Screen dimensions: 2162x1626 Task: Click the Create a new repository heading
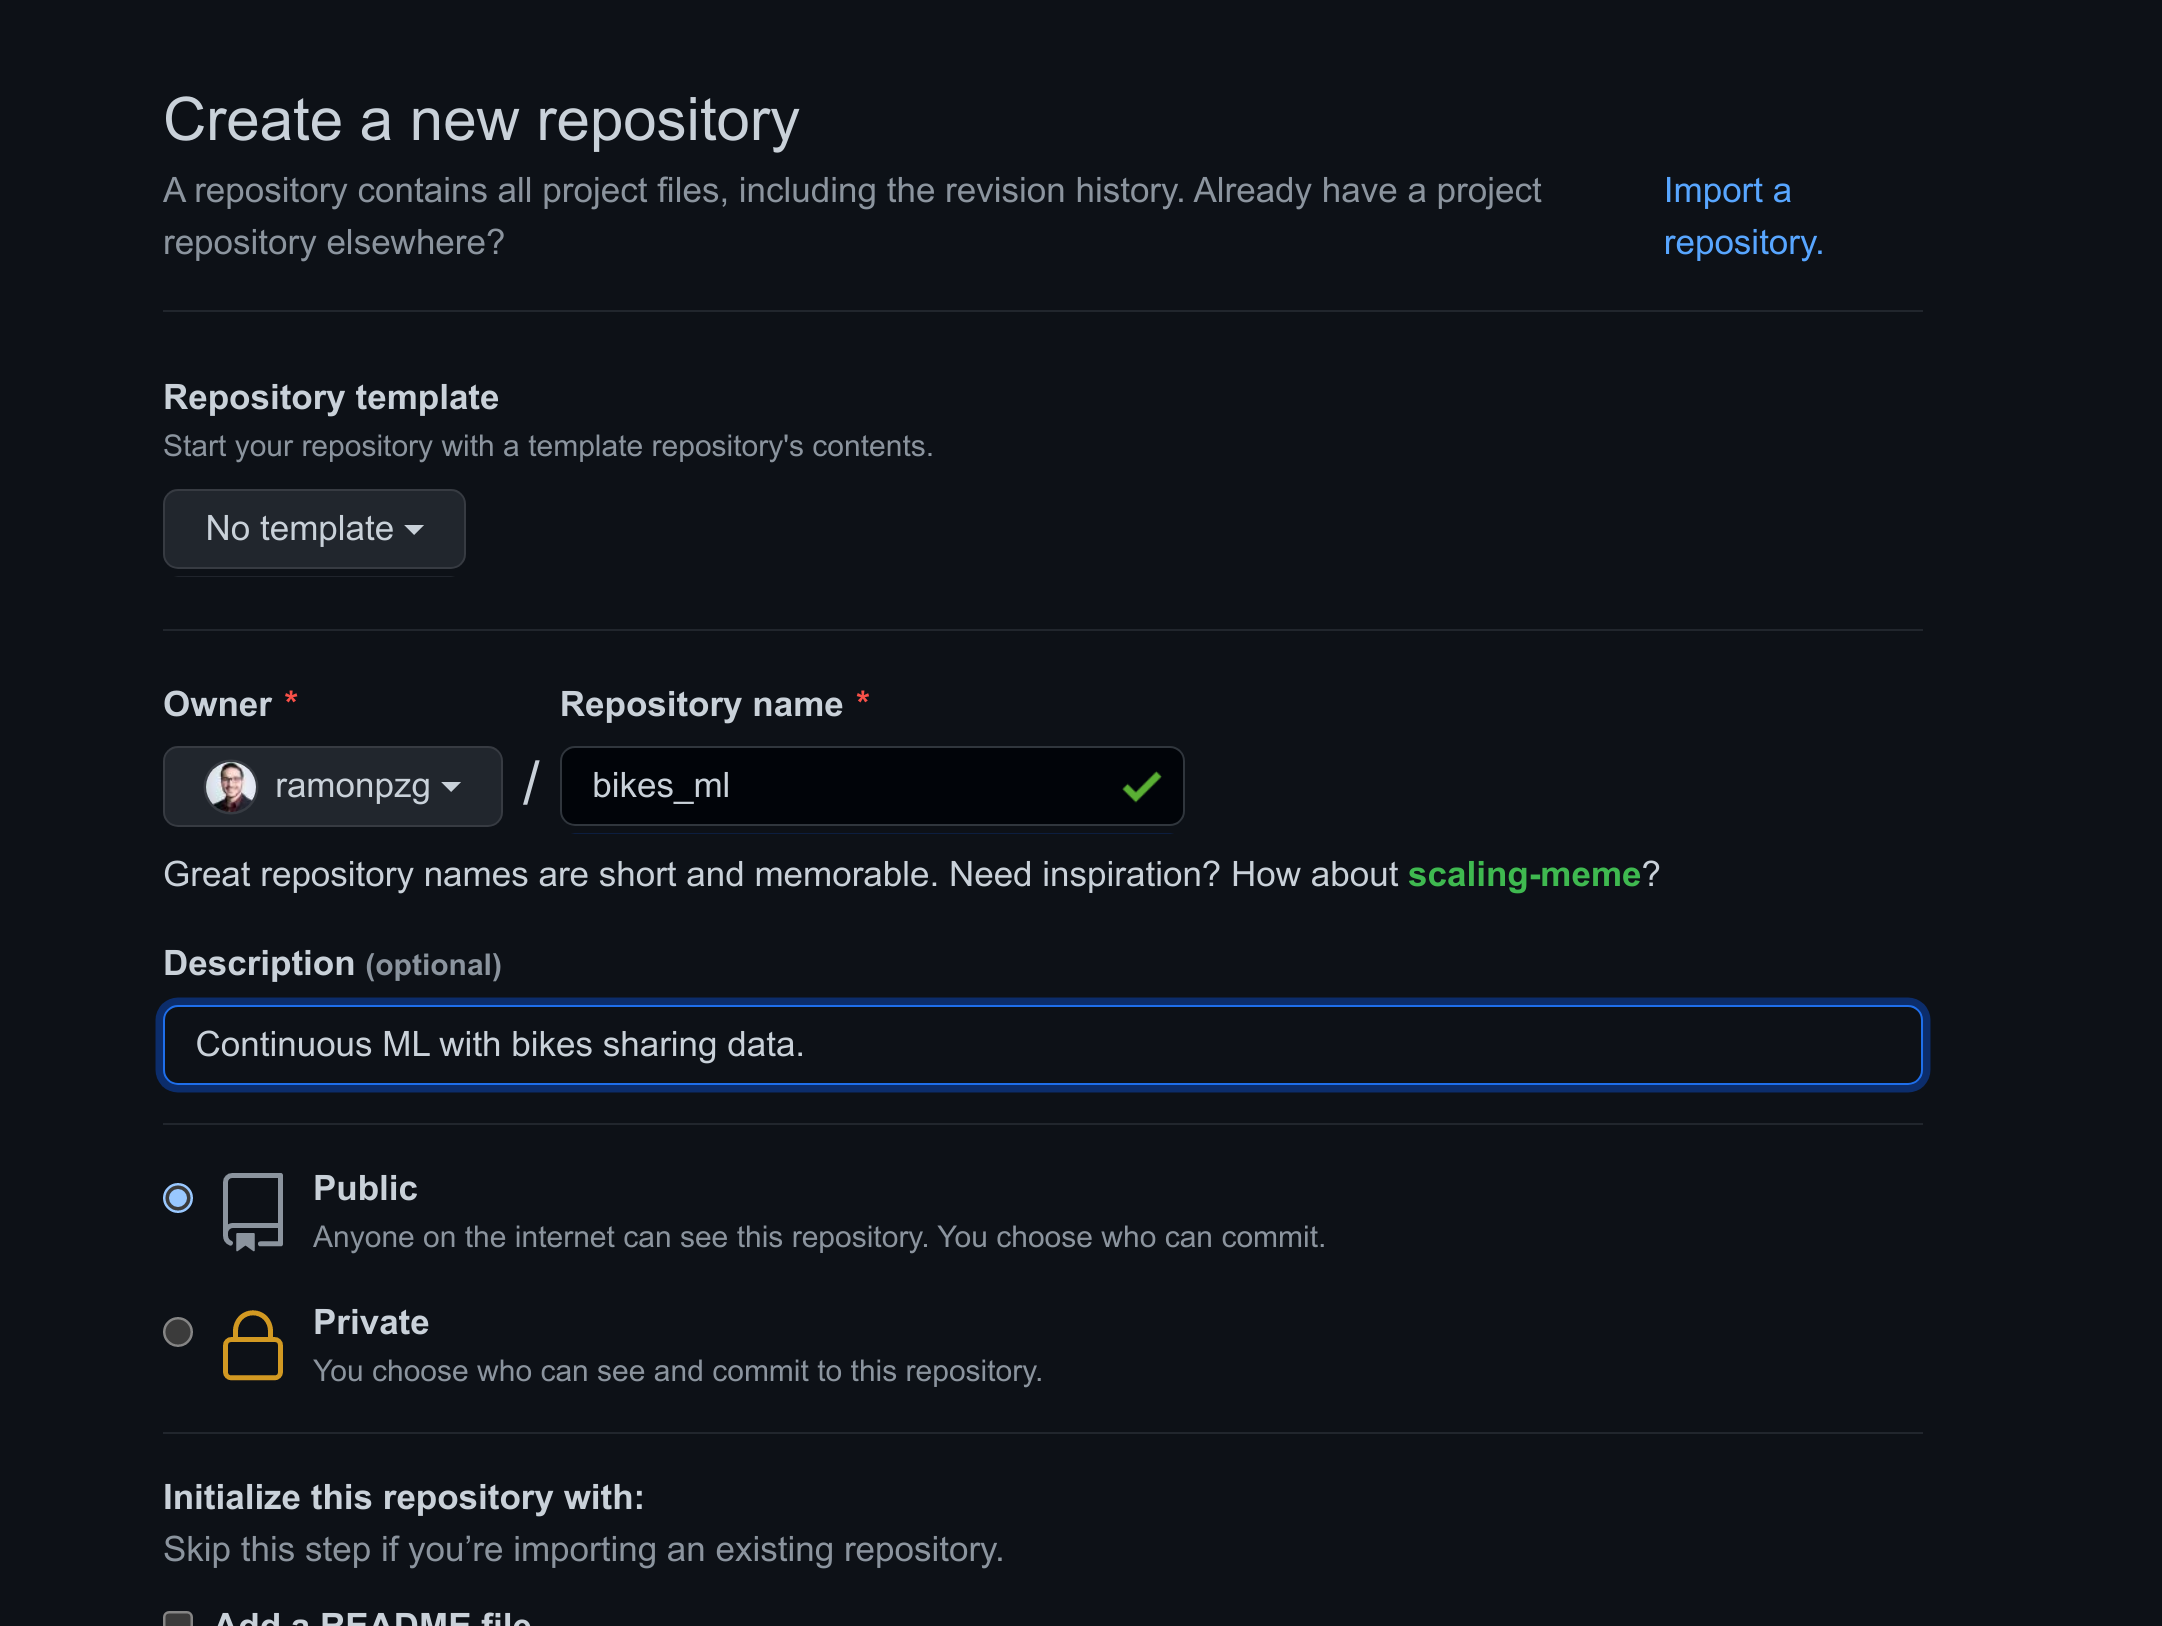pos(481,120)
